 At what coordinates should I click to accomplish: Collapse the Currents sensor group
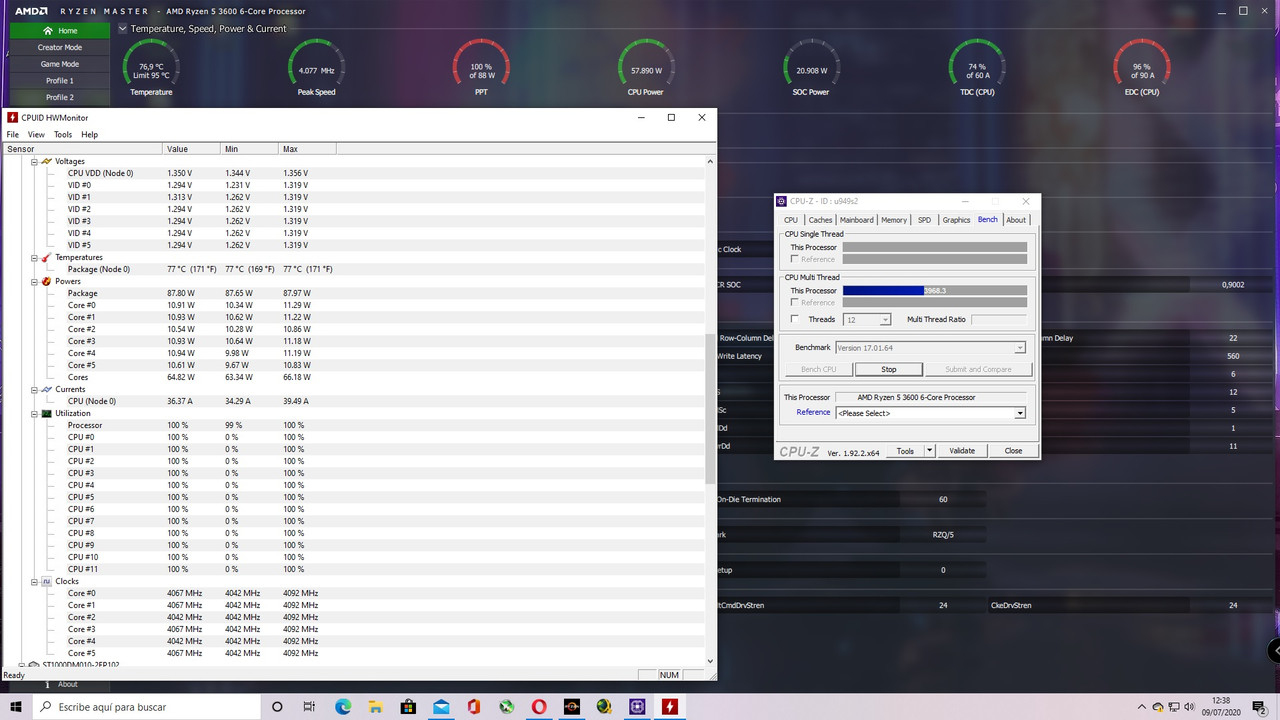35,389
